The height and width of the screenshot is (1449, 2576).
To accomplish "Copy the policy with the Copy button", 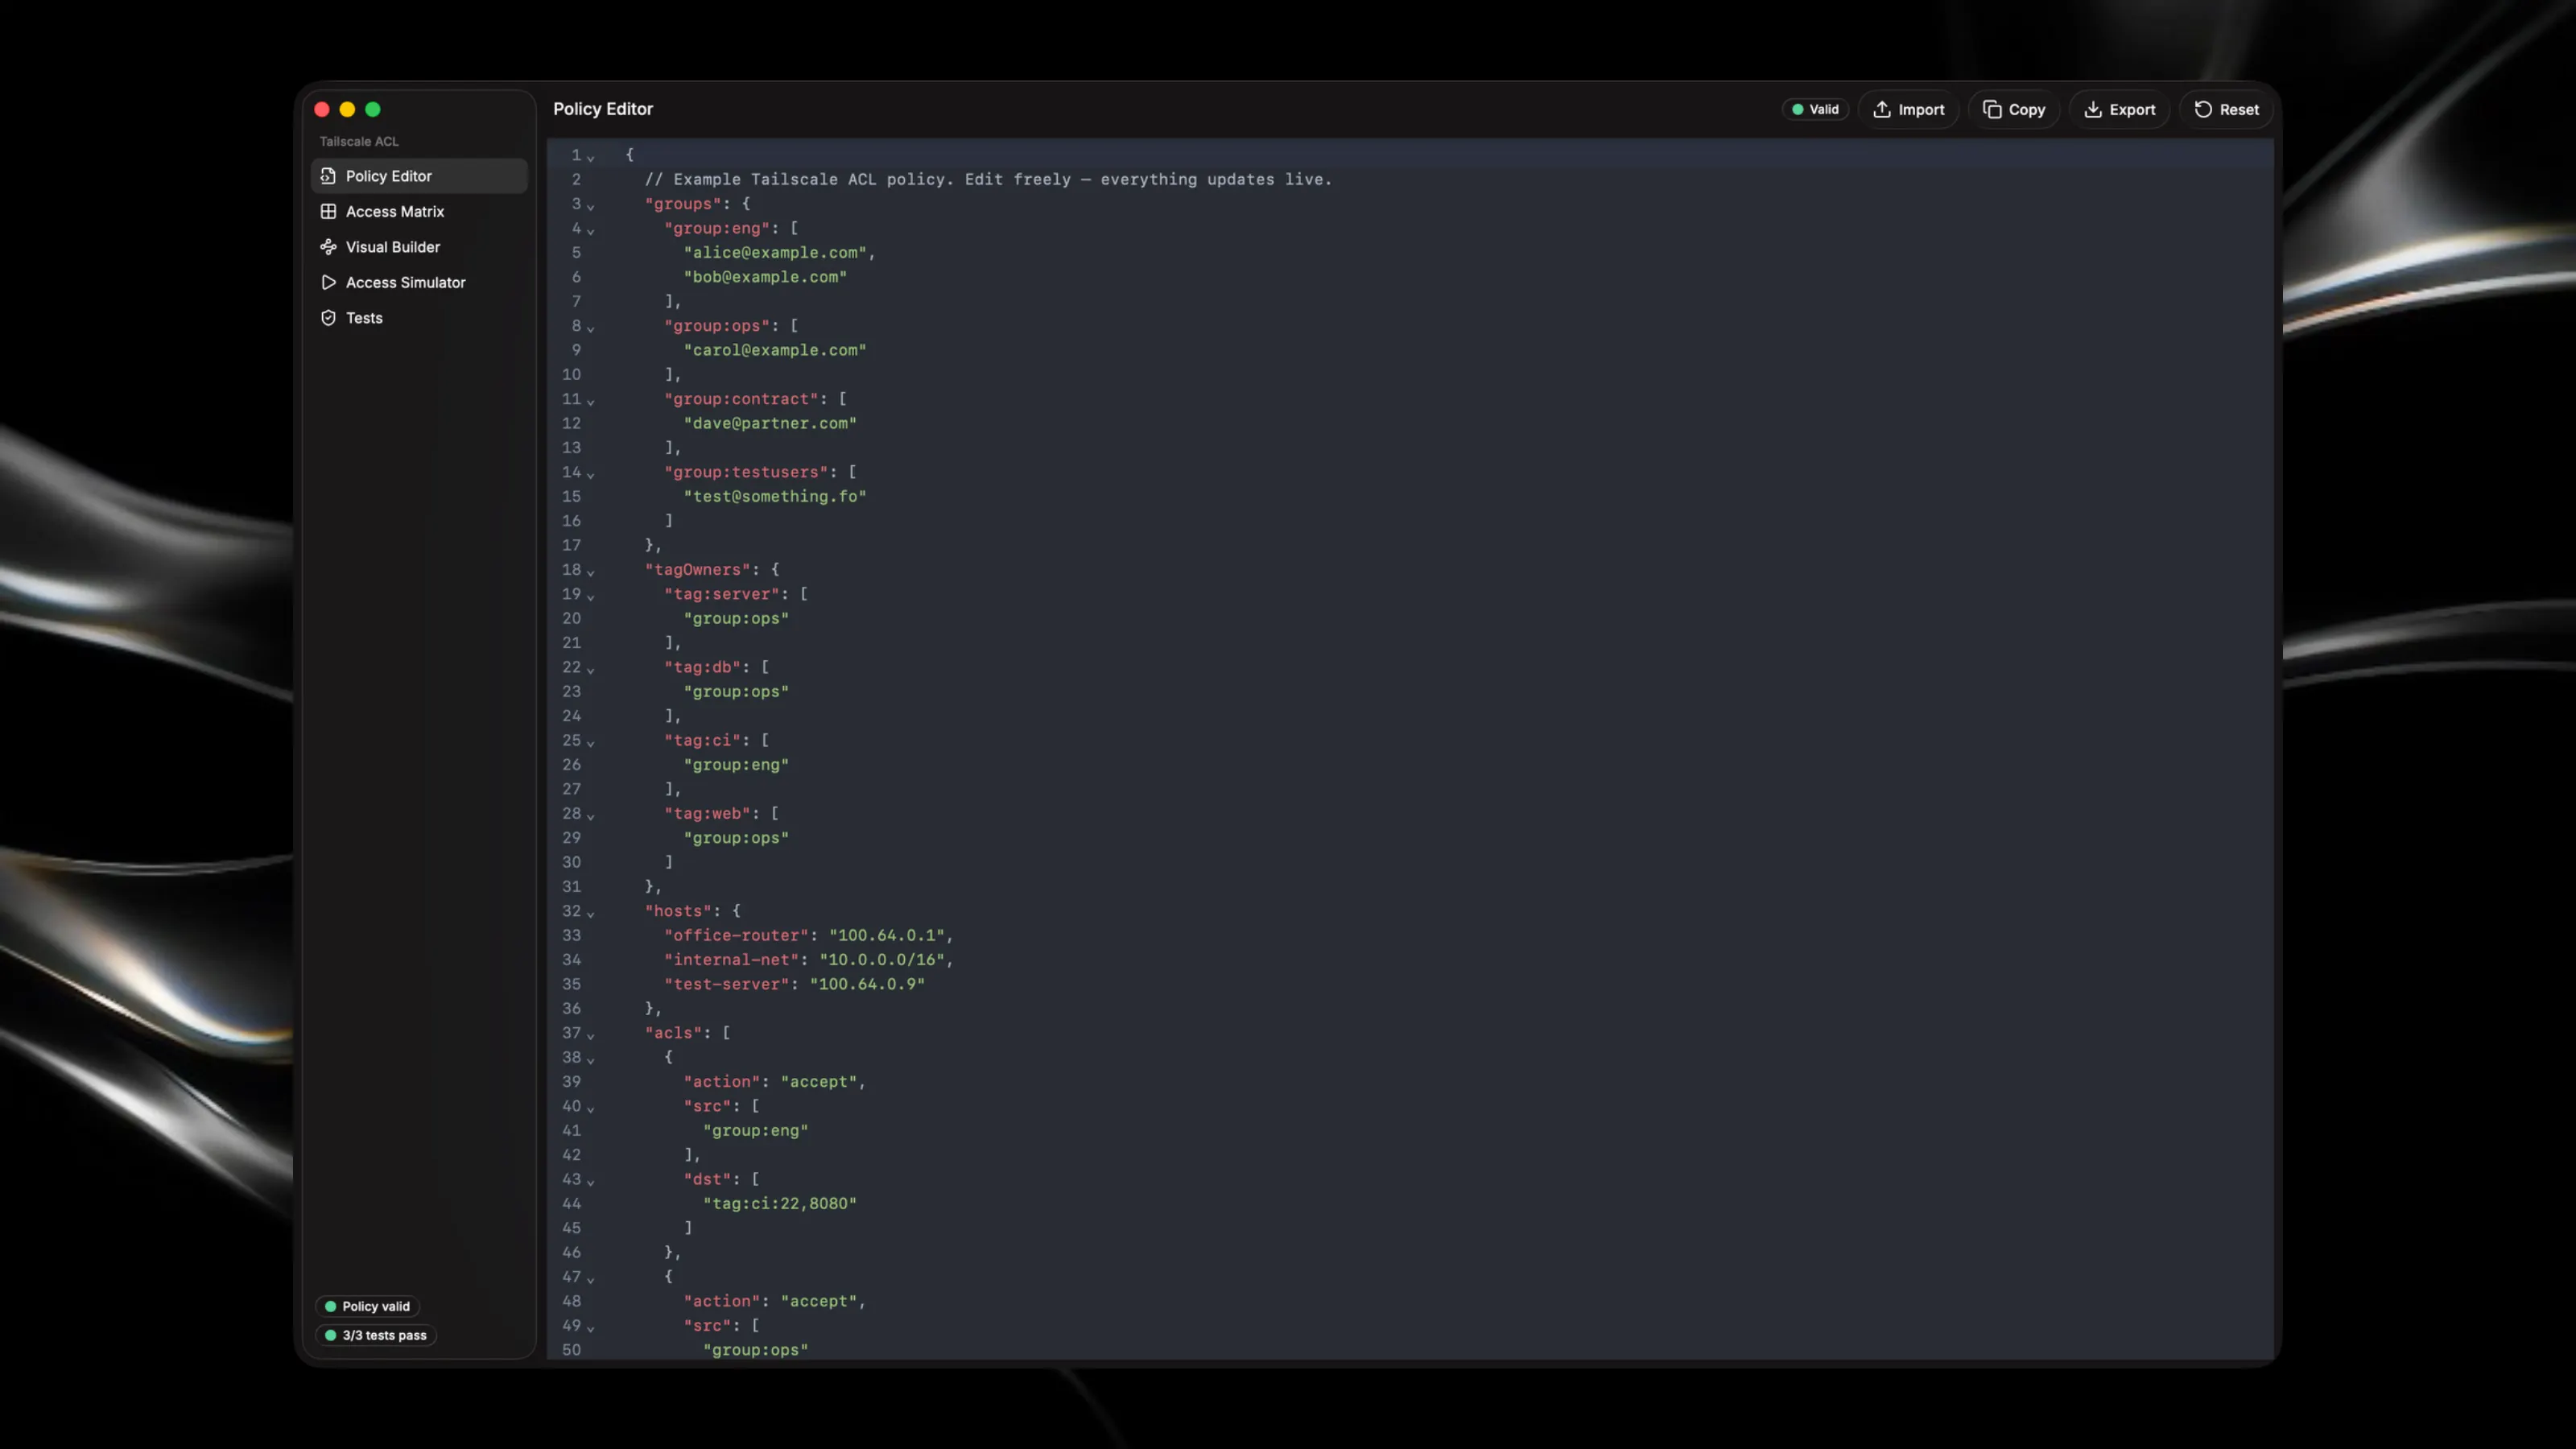I will click(2014, 109).
